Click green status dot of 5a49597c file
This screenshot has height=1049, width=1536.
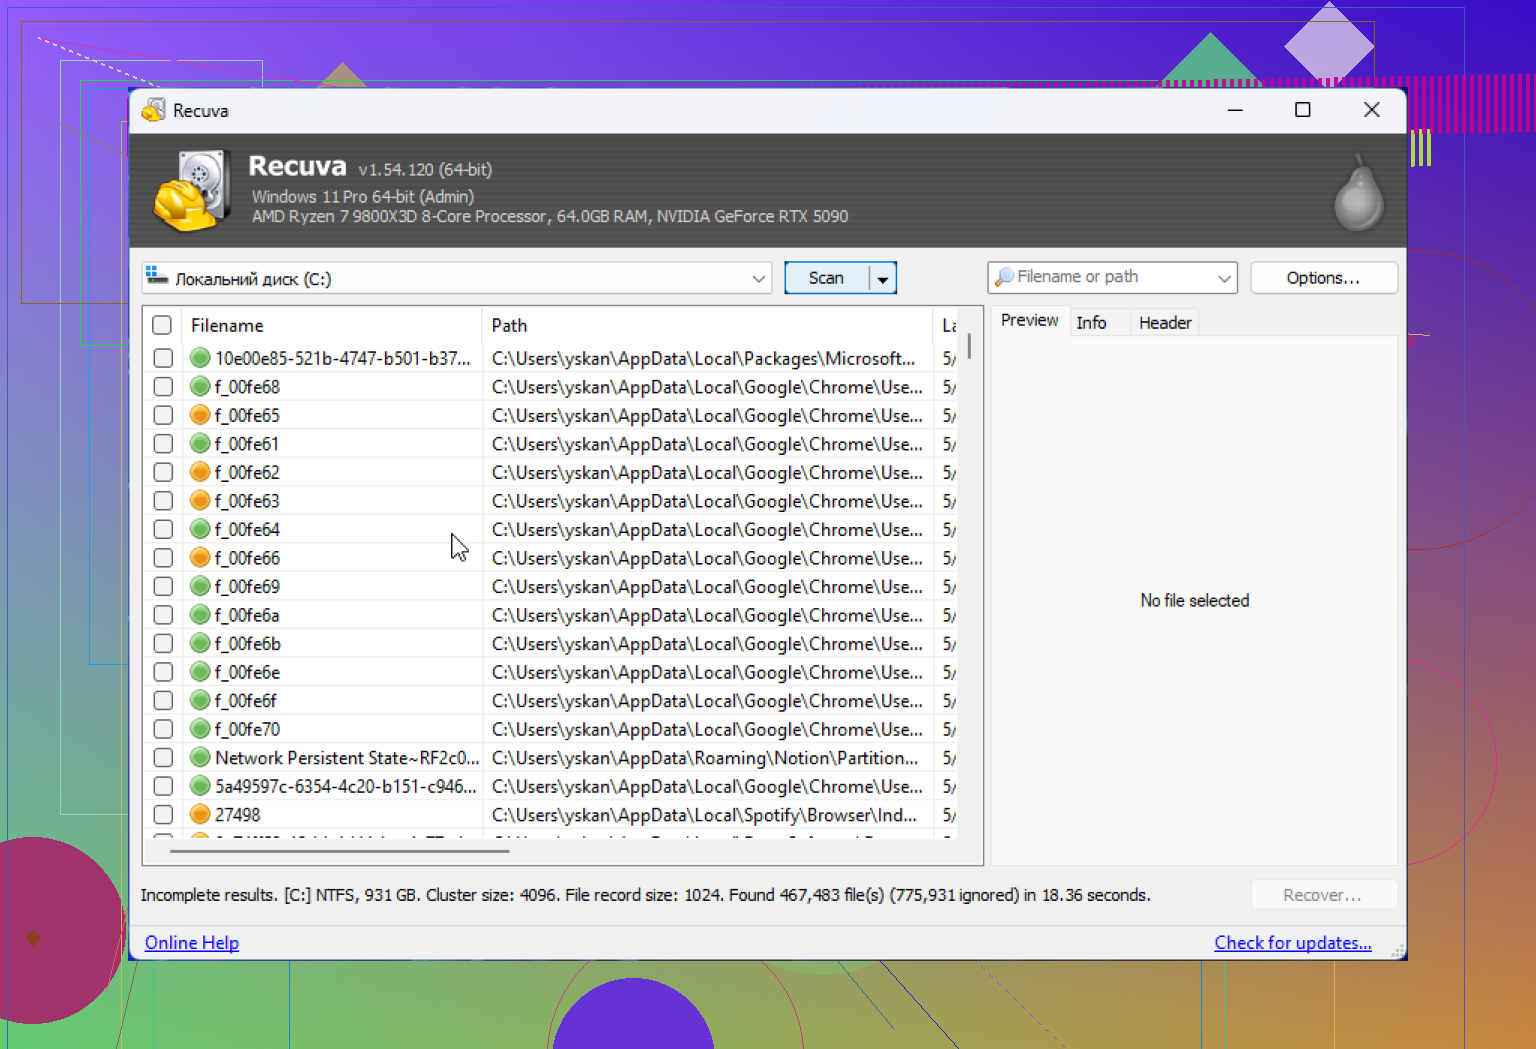pyautogui.click(x=200, y=786)
